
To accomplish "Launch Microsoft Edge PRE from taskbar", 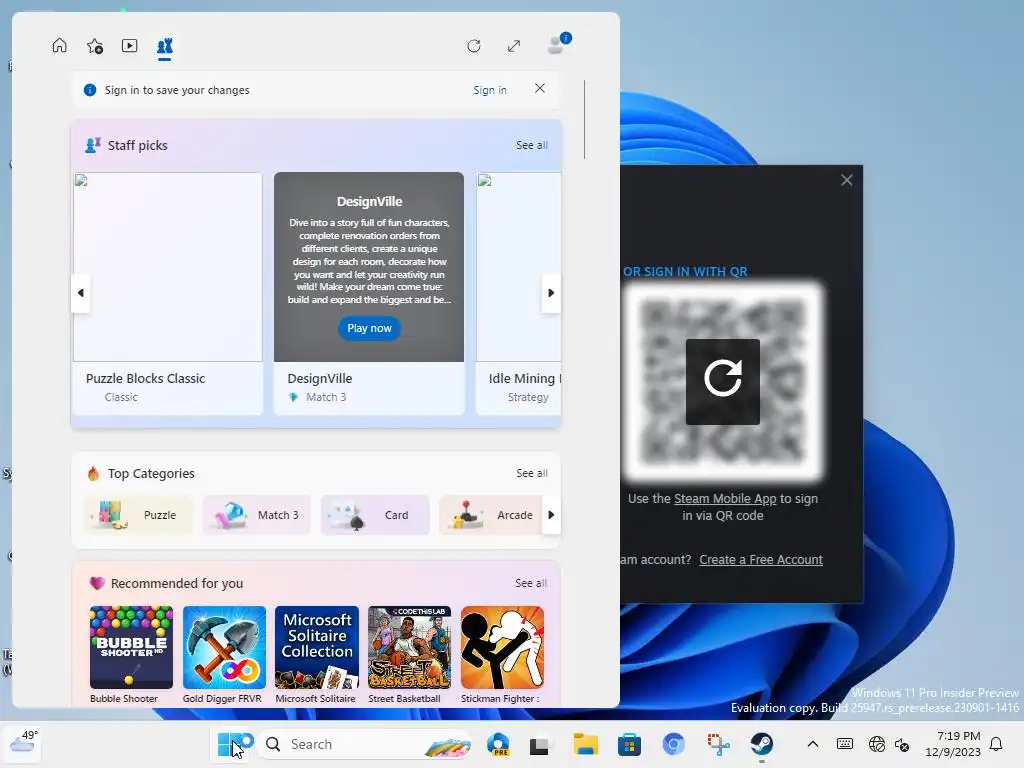I will coord(498,744).
